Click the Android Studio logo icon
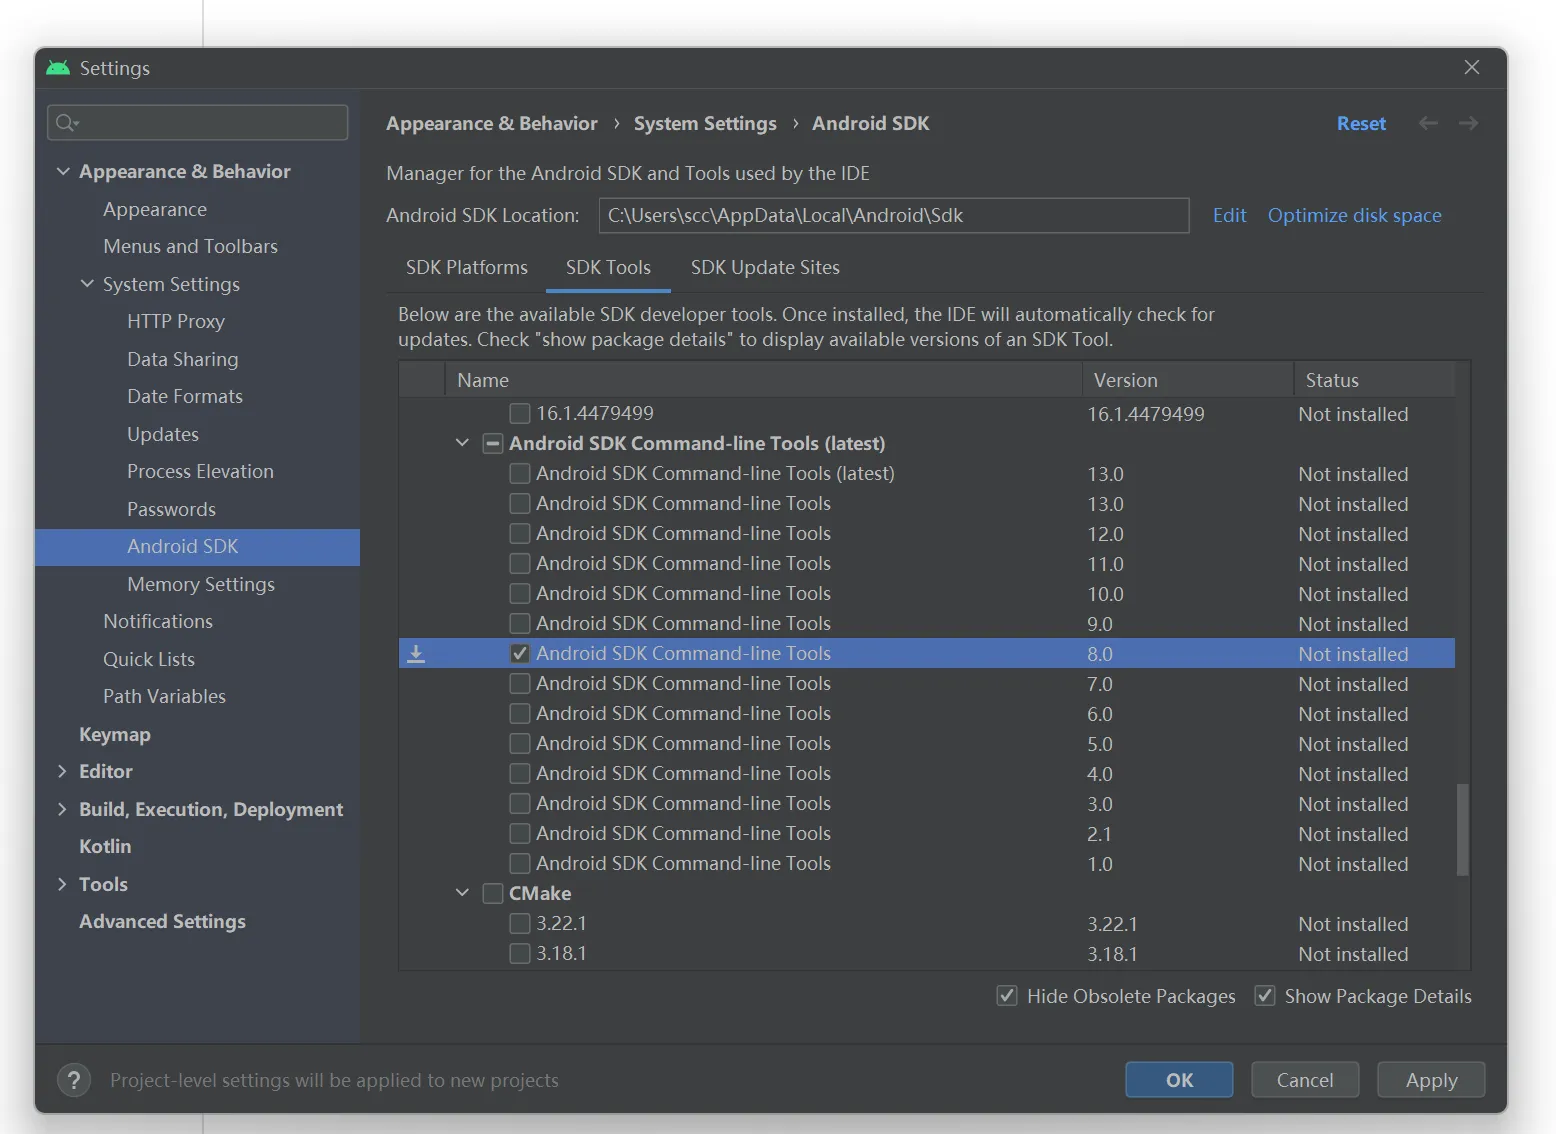 [x=58, y=68]
